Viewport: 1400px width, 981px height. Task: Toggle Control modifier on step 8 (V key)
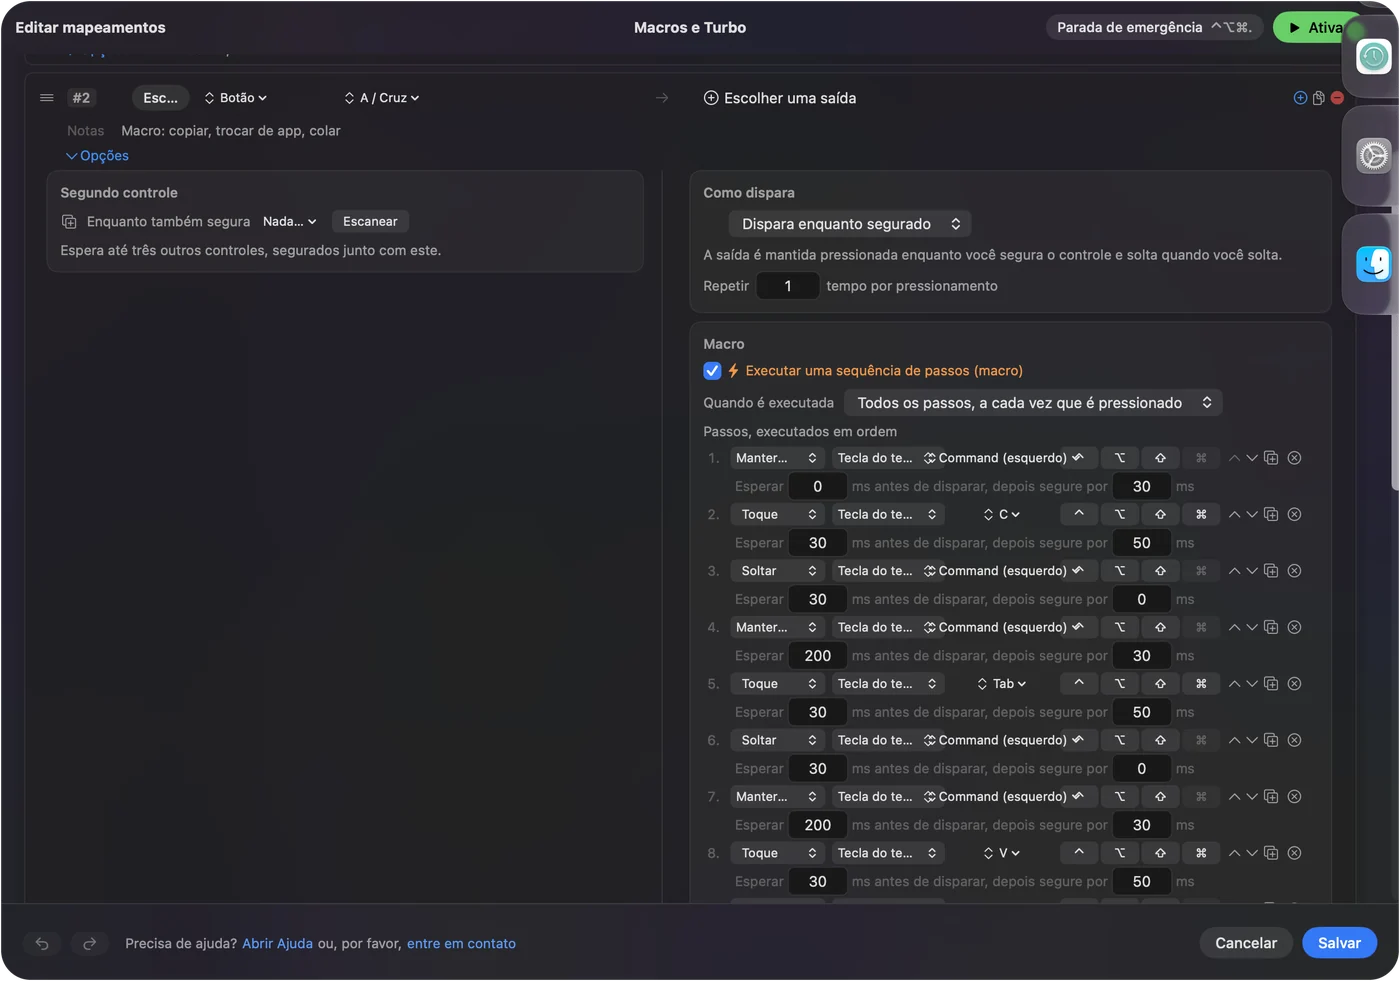coord(1078,853)
